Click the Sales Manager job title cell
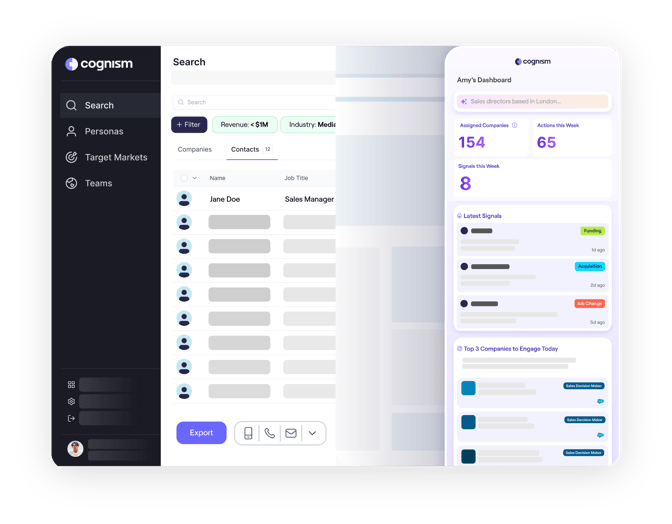Image resolution: width=672 pixels, height=524 pixels. coord(309,199)
